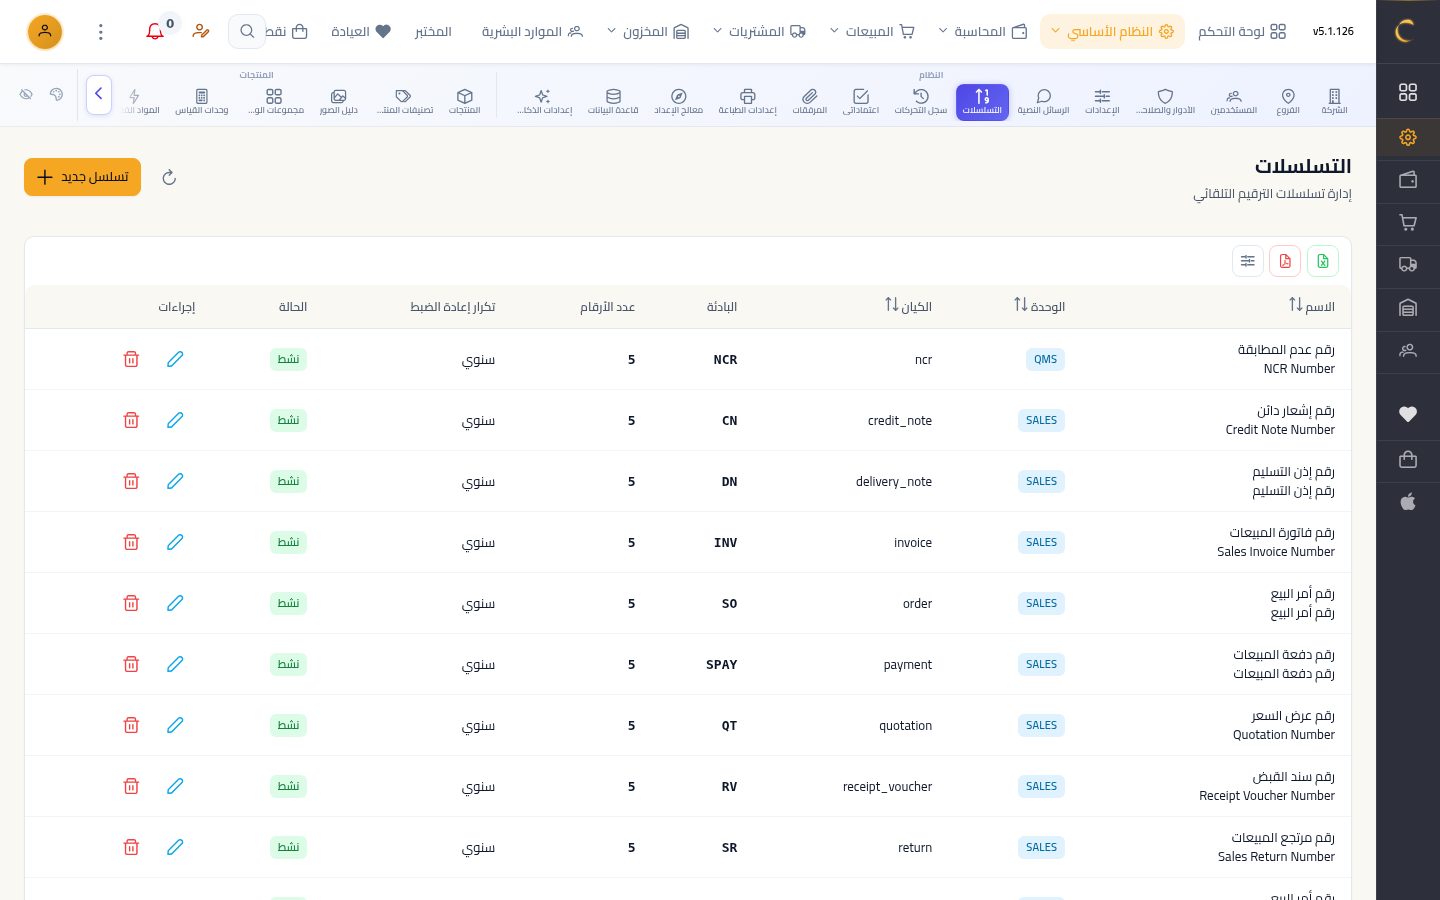The height and width of the screenshot is (900, 1440).
Task: Open My Approvals (اعتماداتي) toolbar icon
Action: tap(861, 101)
